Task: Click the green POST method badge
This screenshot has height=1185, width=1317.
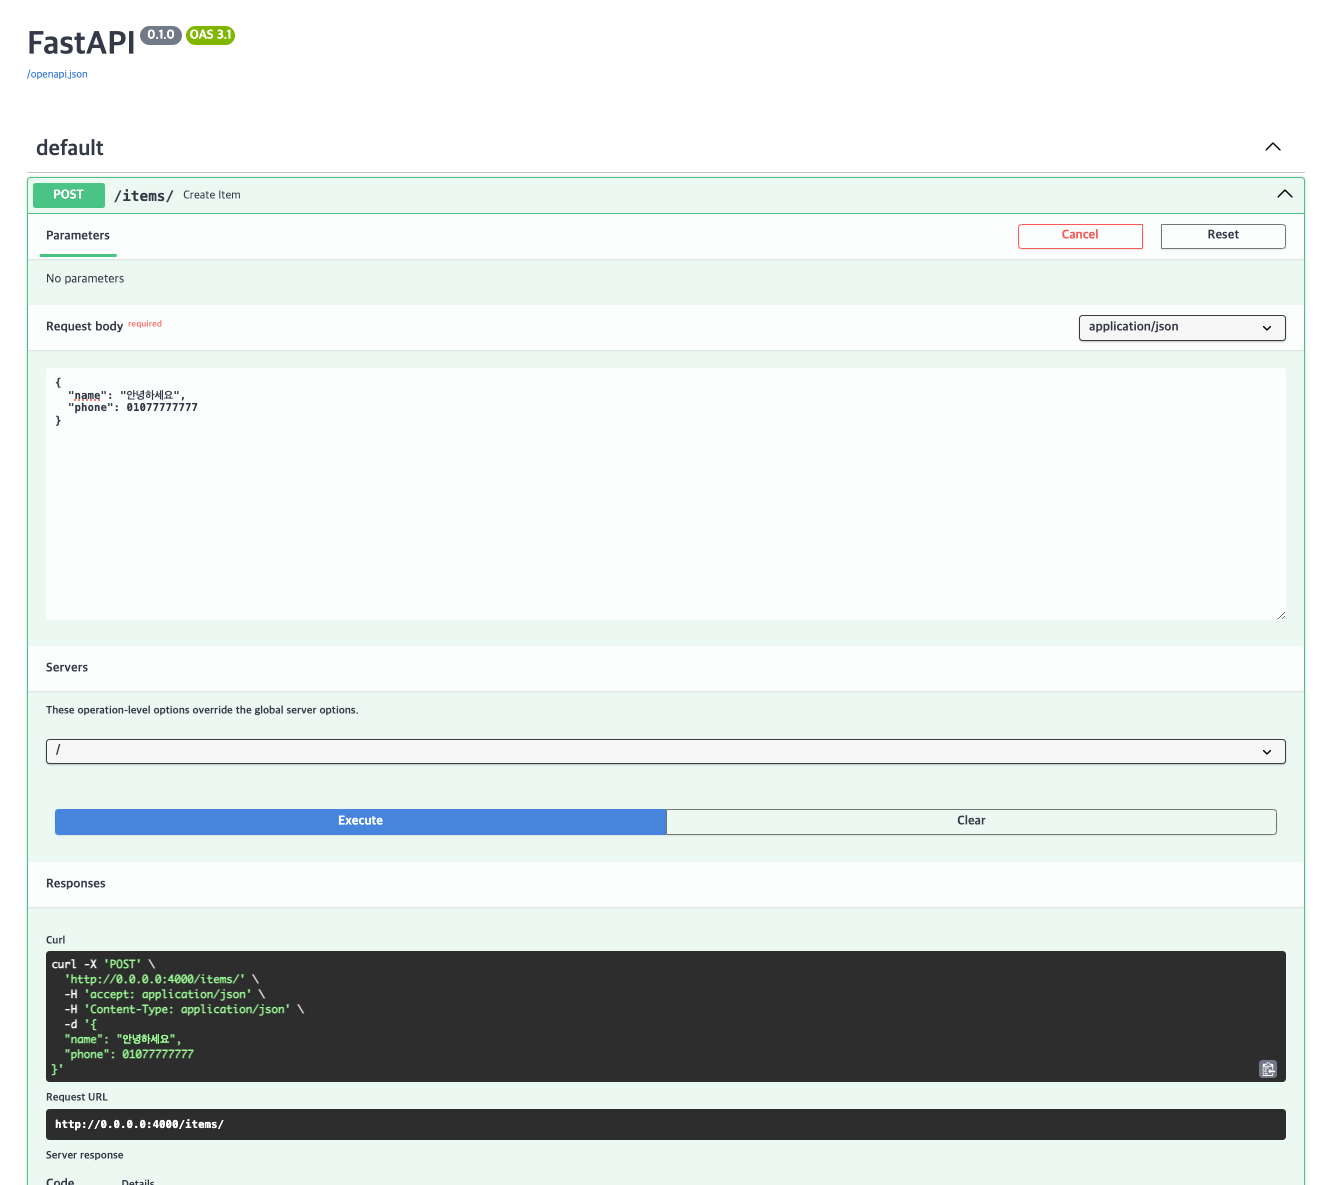Action: [x=69, y=195]
